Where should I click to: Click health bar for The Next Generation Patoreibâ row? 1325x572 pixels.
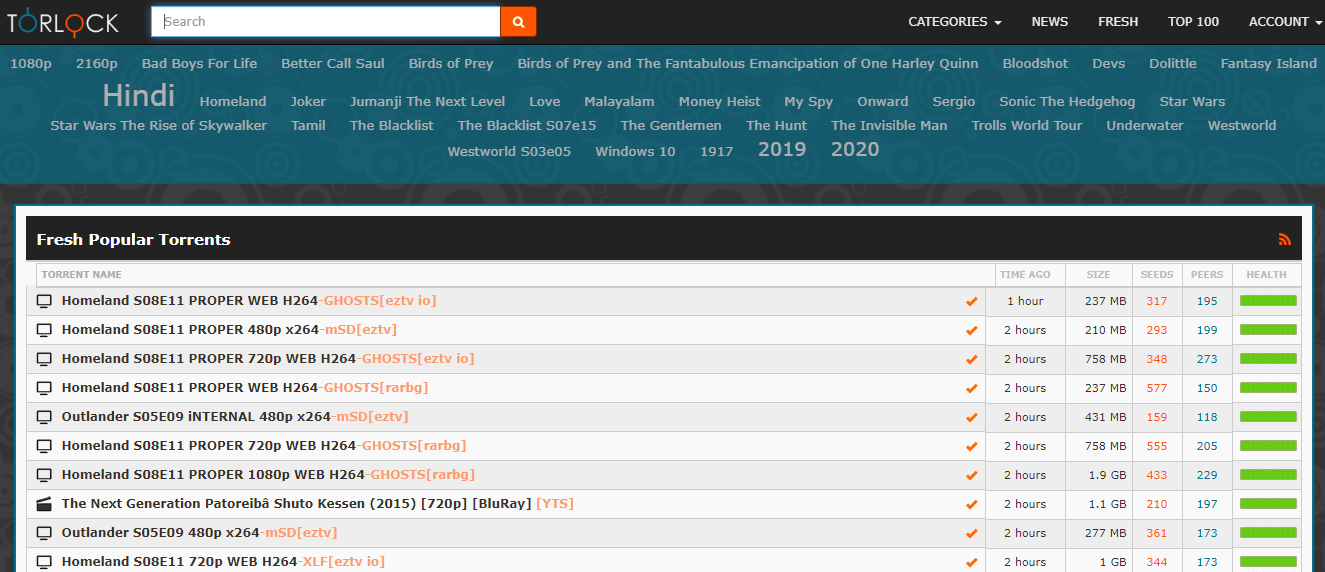coord(1268,503)
